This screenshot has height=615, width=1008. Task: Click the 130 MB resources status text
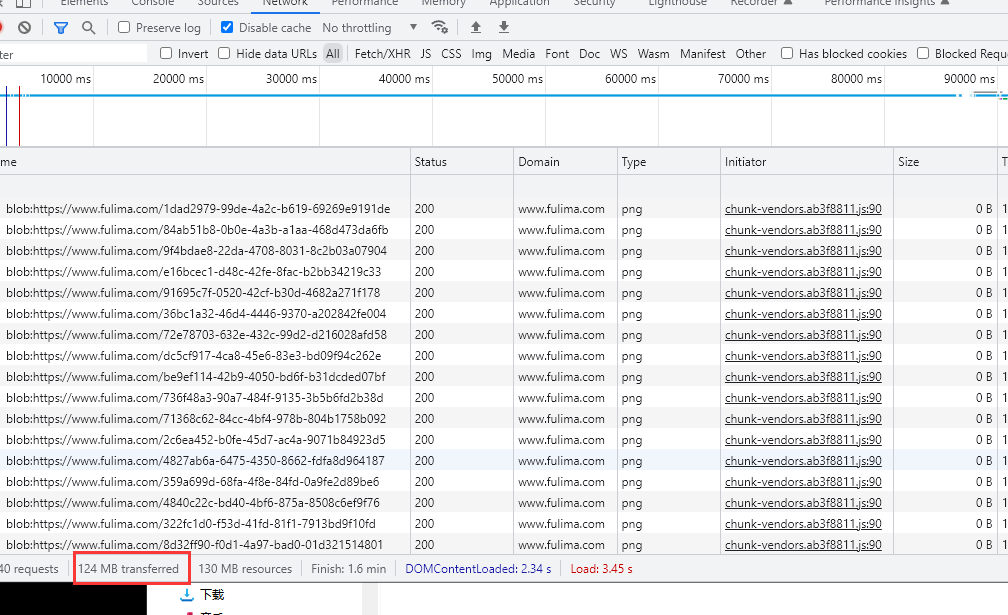point(245,569)
